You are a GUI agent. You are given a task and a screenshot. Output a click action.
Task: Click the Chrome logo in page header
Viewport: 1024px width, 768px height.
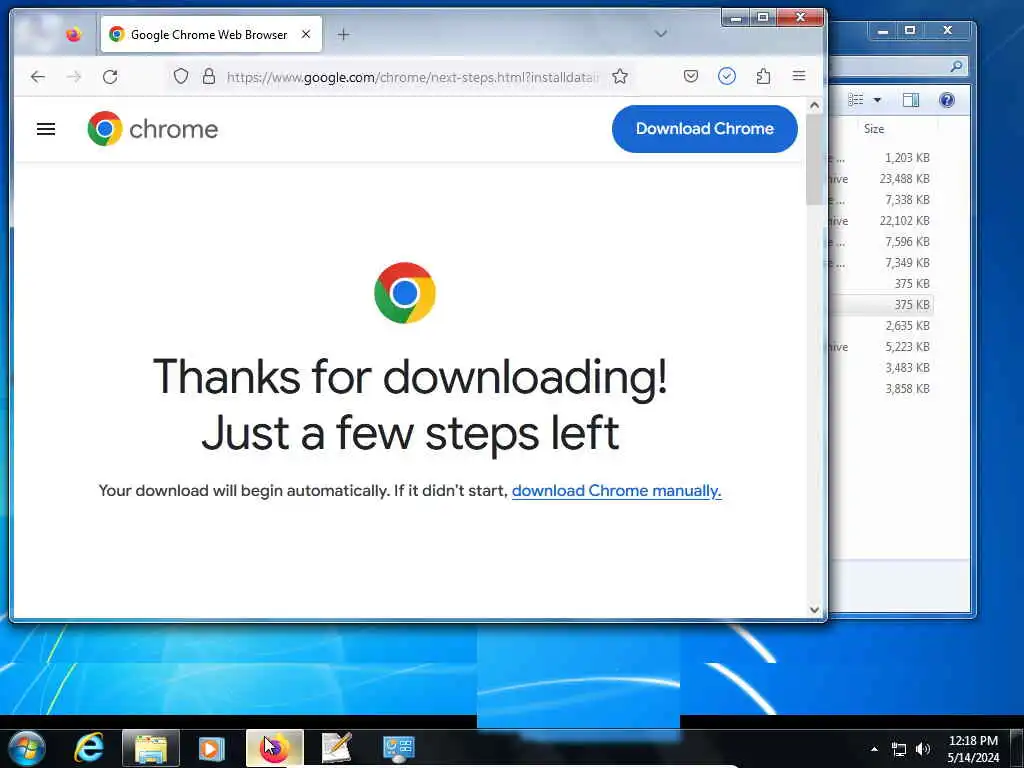153,129
